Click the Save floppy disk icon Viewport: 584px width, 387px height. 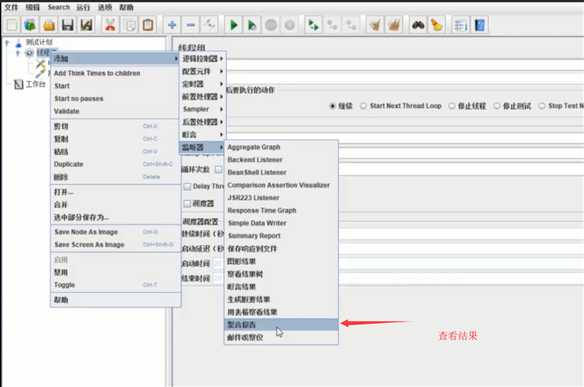coord(67,25)
